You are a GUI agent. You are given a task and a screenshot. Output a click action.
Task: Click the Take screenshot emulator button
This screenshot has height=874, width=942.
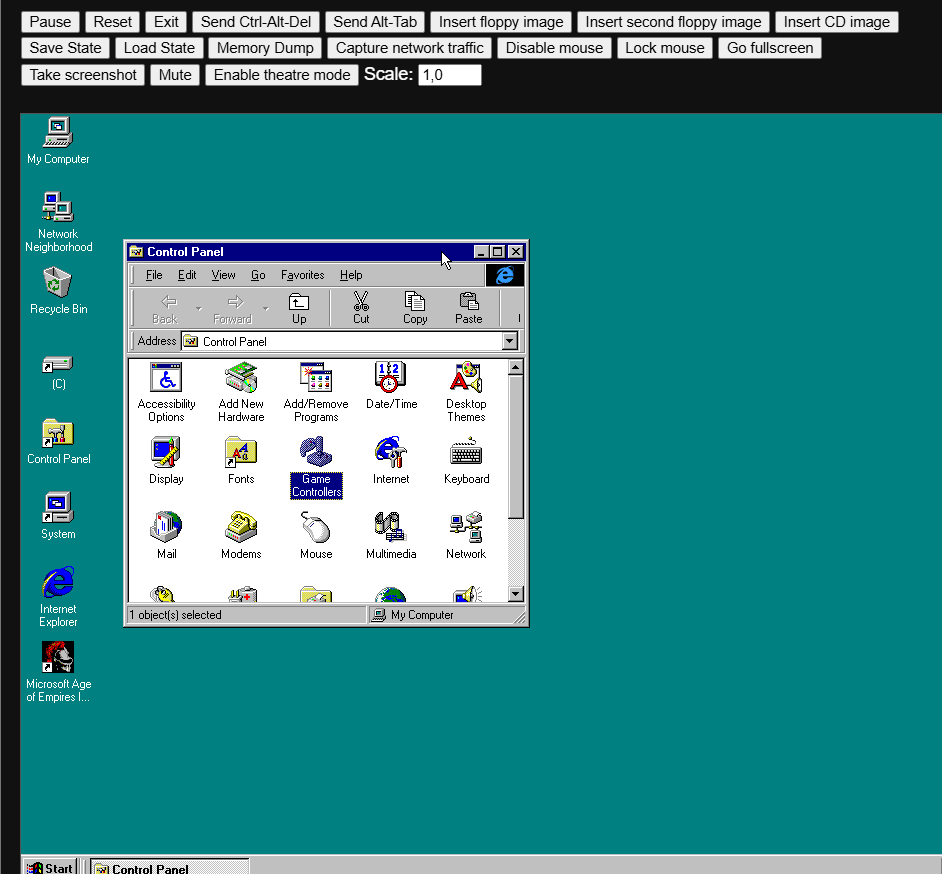point(82,74)
